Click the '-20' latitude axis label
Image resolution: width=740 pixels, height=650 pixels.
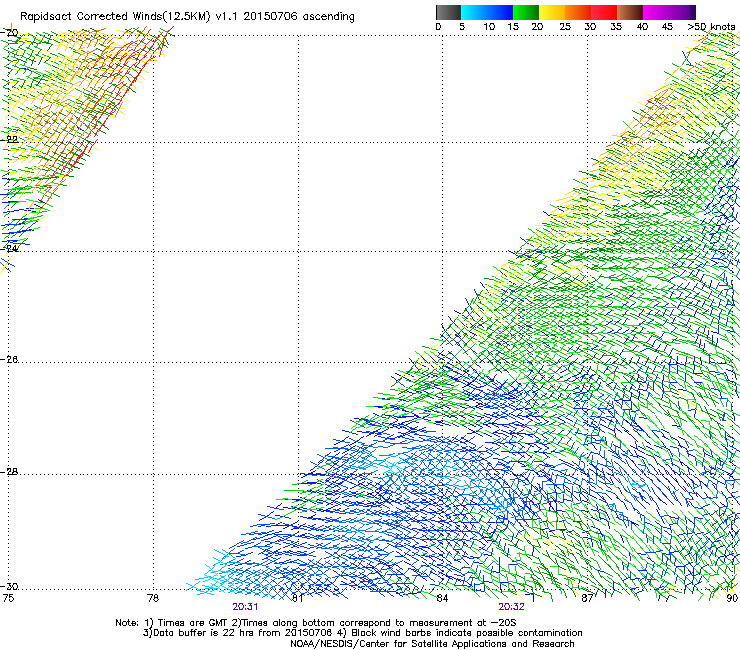click(x=10, y=33)
